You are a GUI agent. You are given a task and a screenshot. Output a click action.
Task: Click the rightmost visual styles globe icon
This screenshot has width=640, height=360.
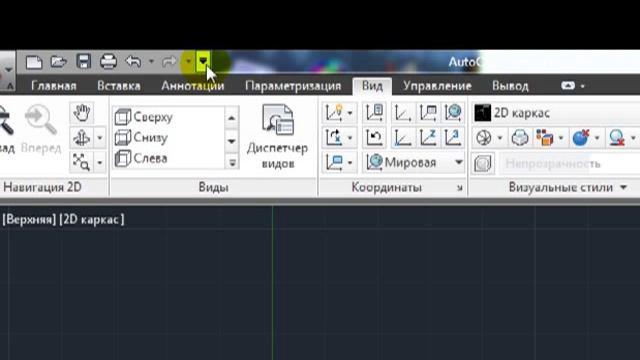[617, 138]
